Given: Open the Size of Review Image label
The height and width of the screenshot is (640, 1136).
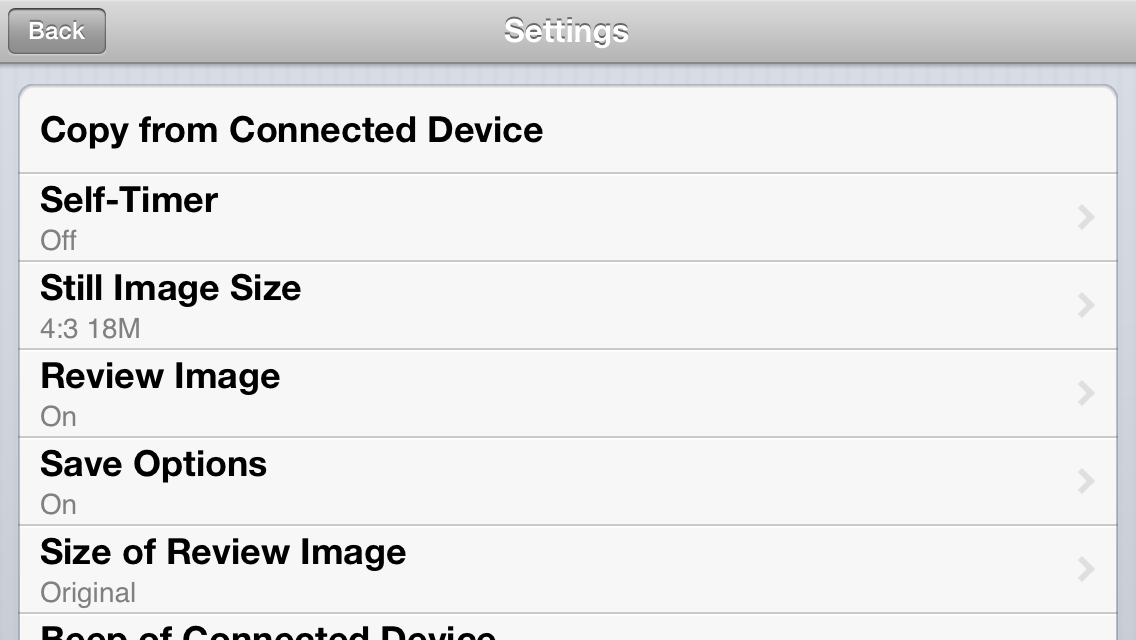Looking at the screenshot, I should (223, 552).
